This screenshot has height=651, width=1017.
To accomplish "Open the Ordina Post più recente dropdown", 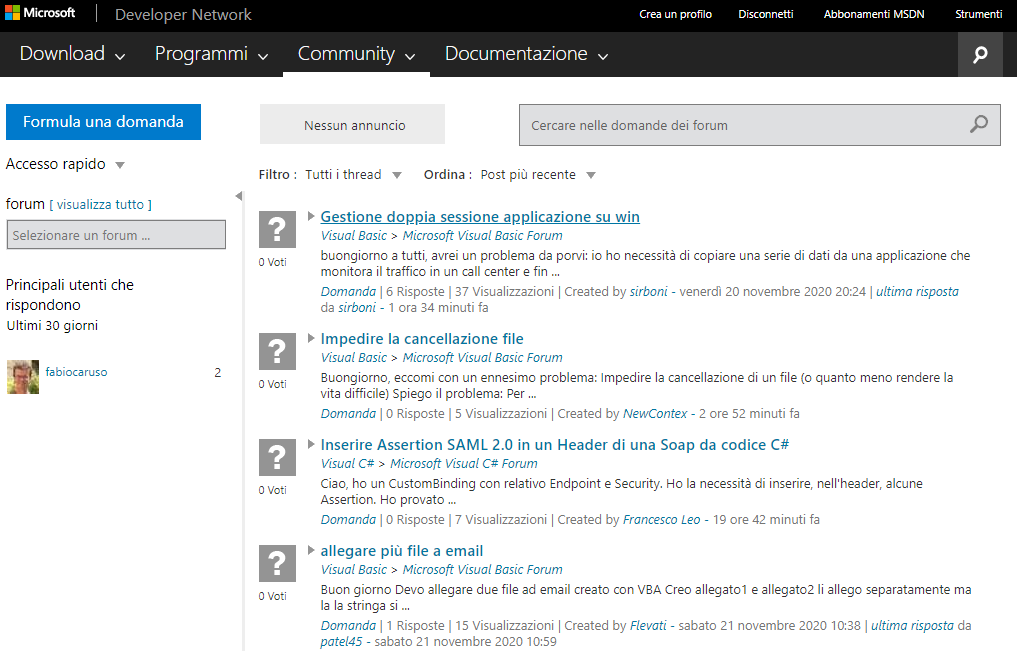I will 538,174.
